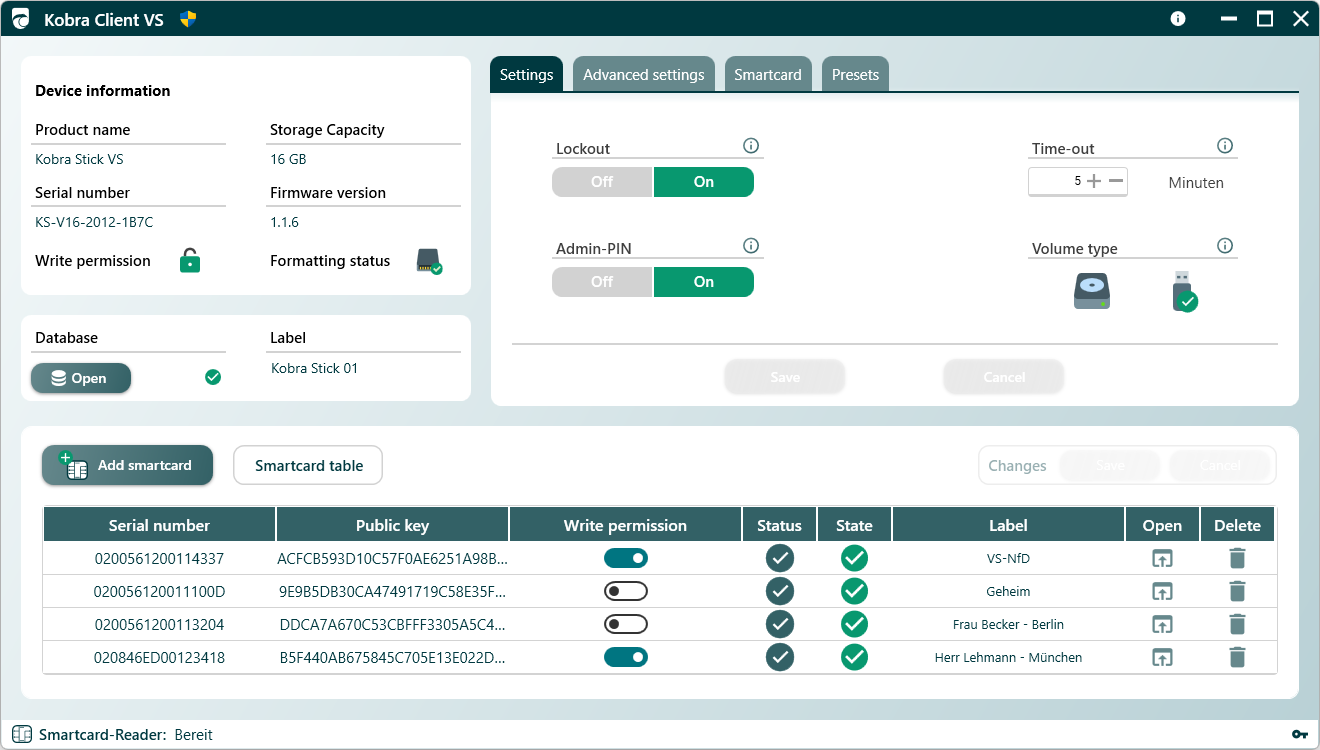Delete the VS-NfD smartcard row
Screen dimensions: 1320x750
(1237, 559)
